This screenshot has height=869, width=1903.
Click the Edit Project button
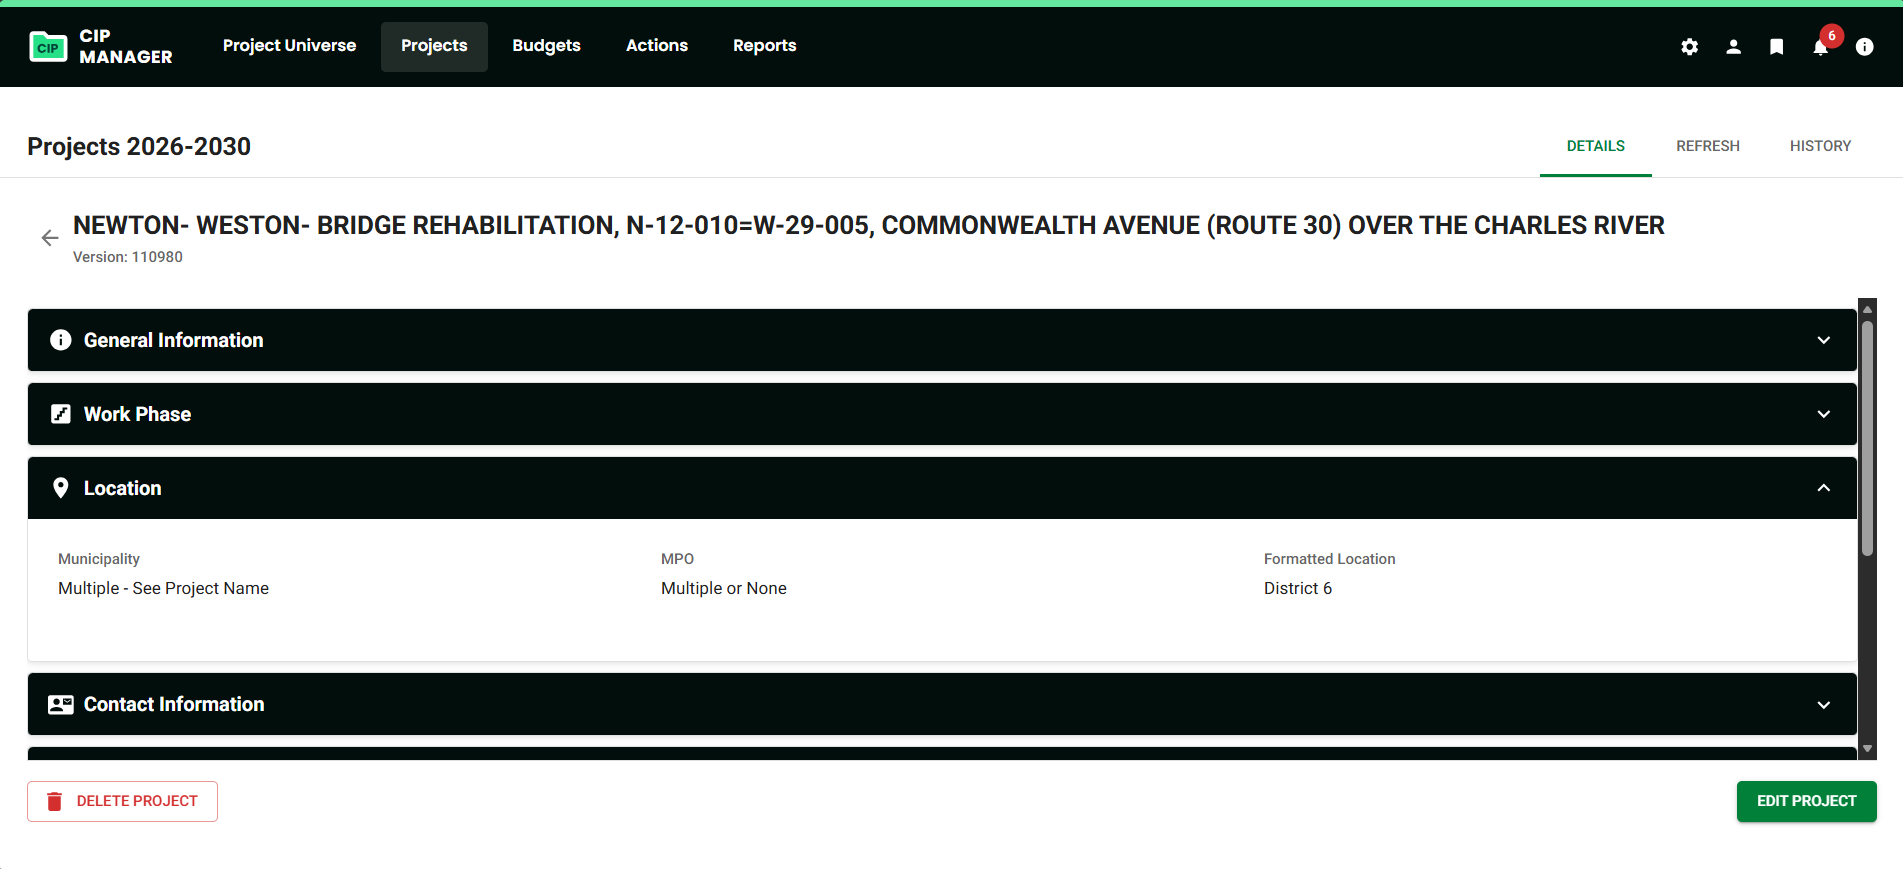click(1805, 801)
